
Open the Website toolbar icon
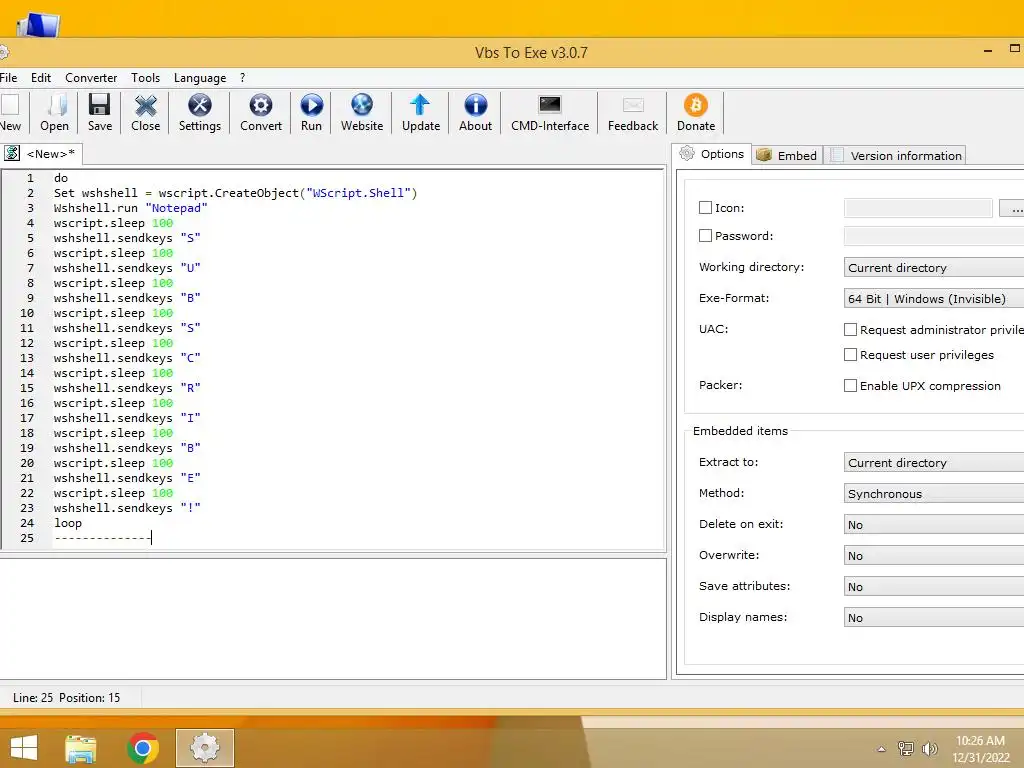(362, 112)
